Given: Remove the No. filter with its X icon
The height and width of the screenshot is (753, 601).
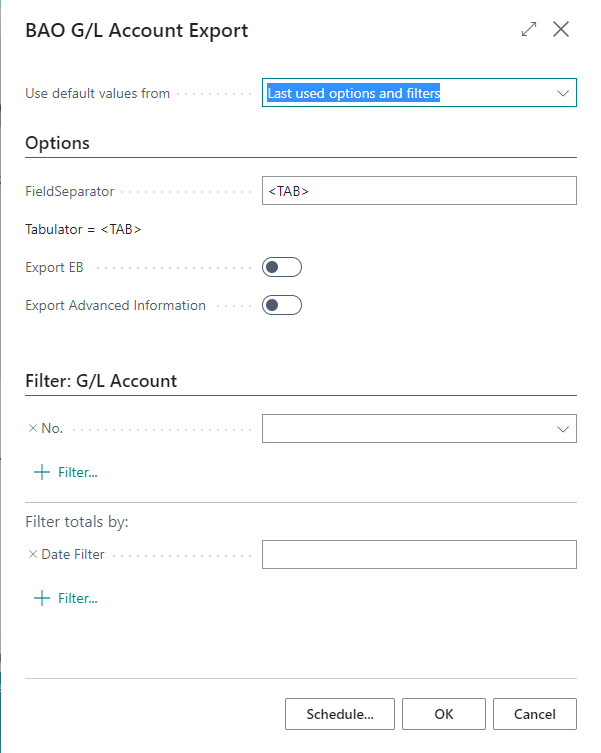Looking at the screenshot, I should tap(33, 428).
